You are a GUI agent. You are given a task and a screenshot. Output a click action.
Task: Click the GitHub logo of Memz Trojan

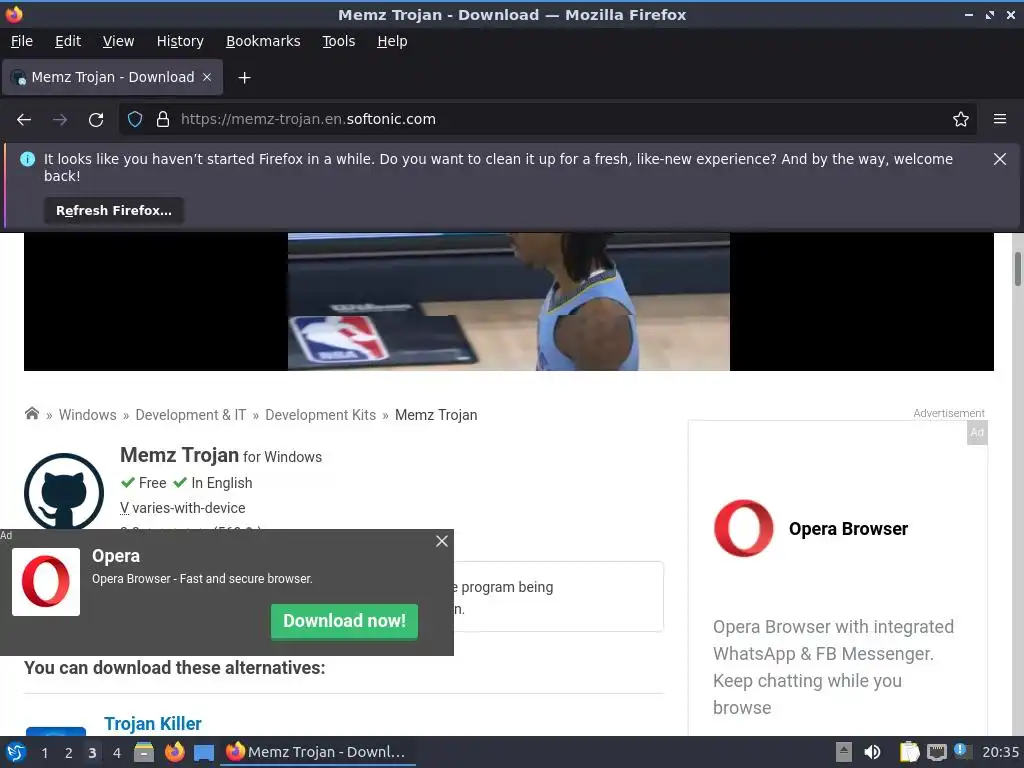coord(64,491)
